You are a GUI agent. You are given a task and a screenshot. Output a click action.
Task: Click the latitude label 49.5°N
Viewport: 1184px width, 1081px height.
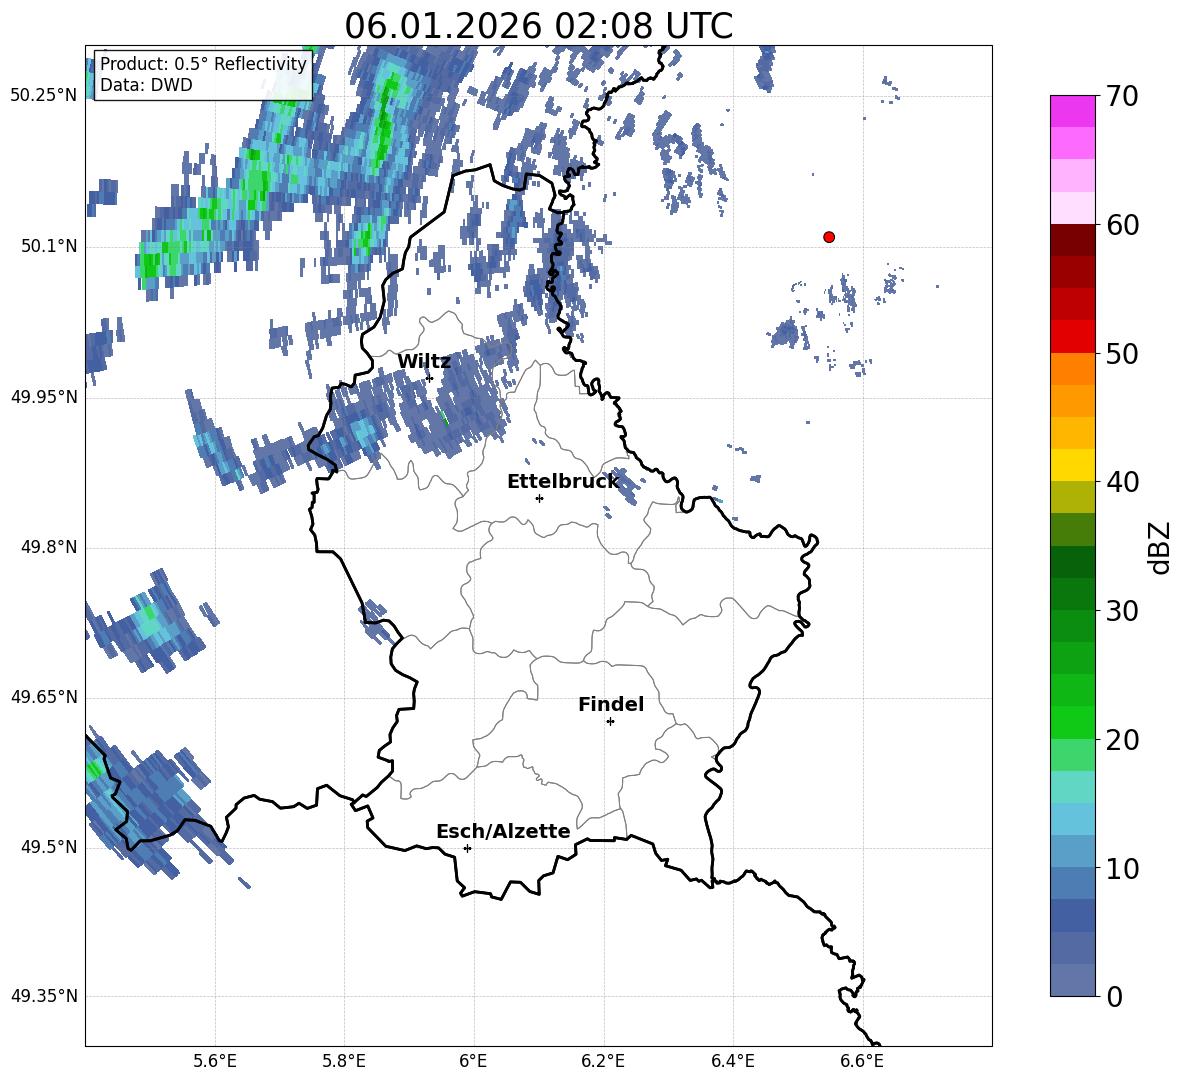coord(49,847)
